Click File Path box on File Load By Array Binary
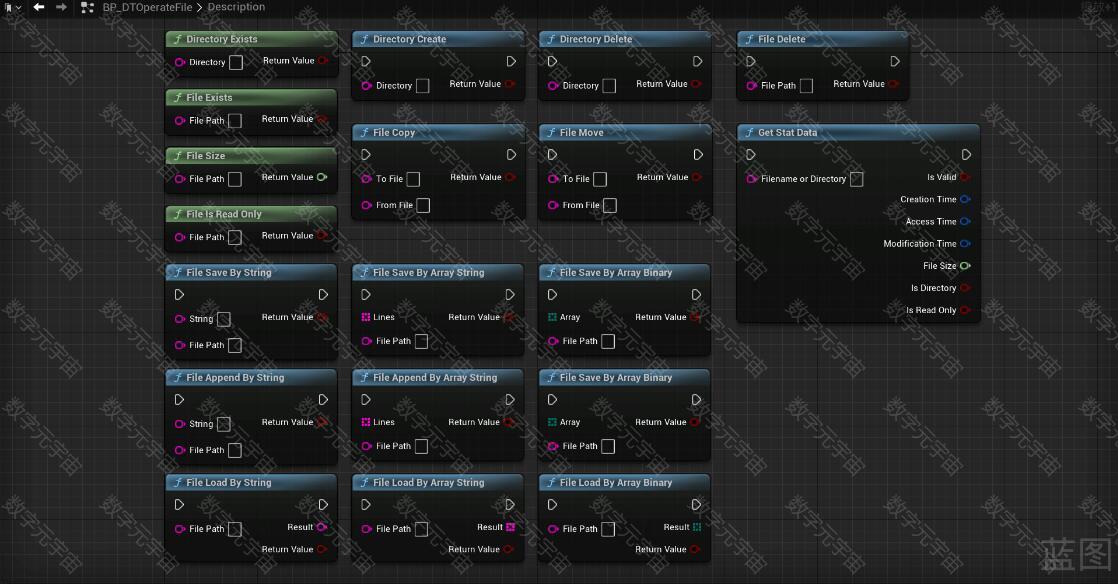The image size is (1118, 584). pyautogui.click(x=608, y=529)
